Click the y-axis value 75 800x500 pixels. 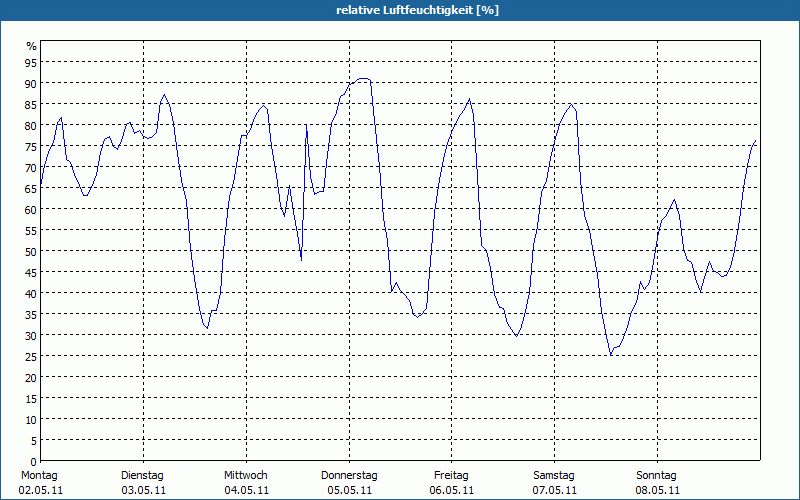[31, 147]
